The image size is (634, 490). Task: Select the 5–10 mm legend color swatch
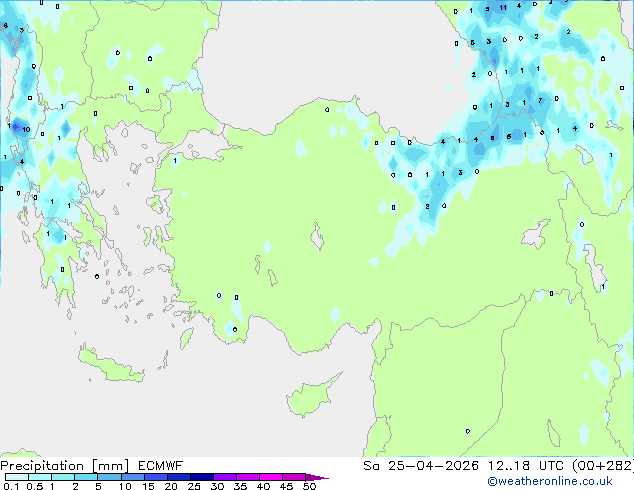point(109,477)
